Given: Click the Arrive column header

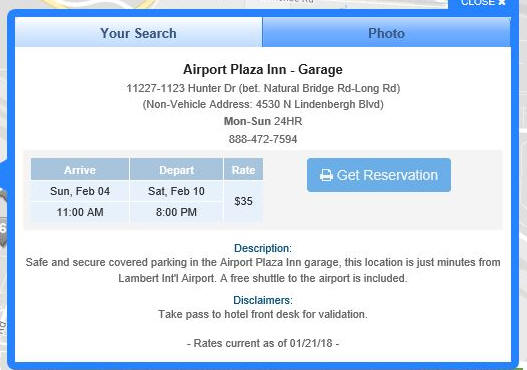Looking at the screenshot, I should coord(80,170).
